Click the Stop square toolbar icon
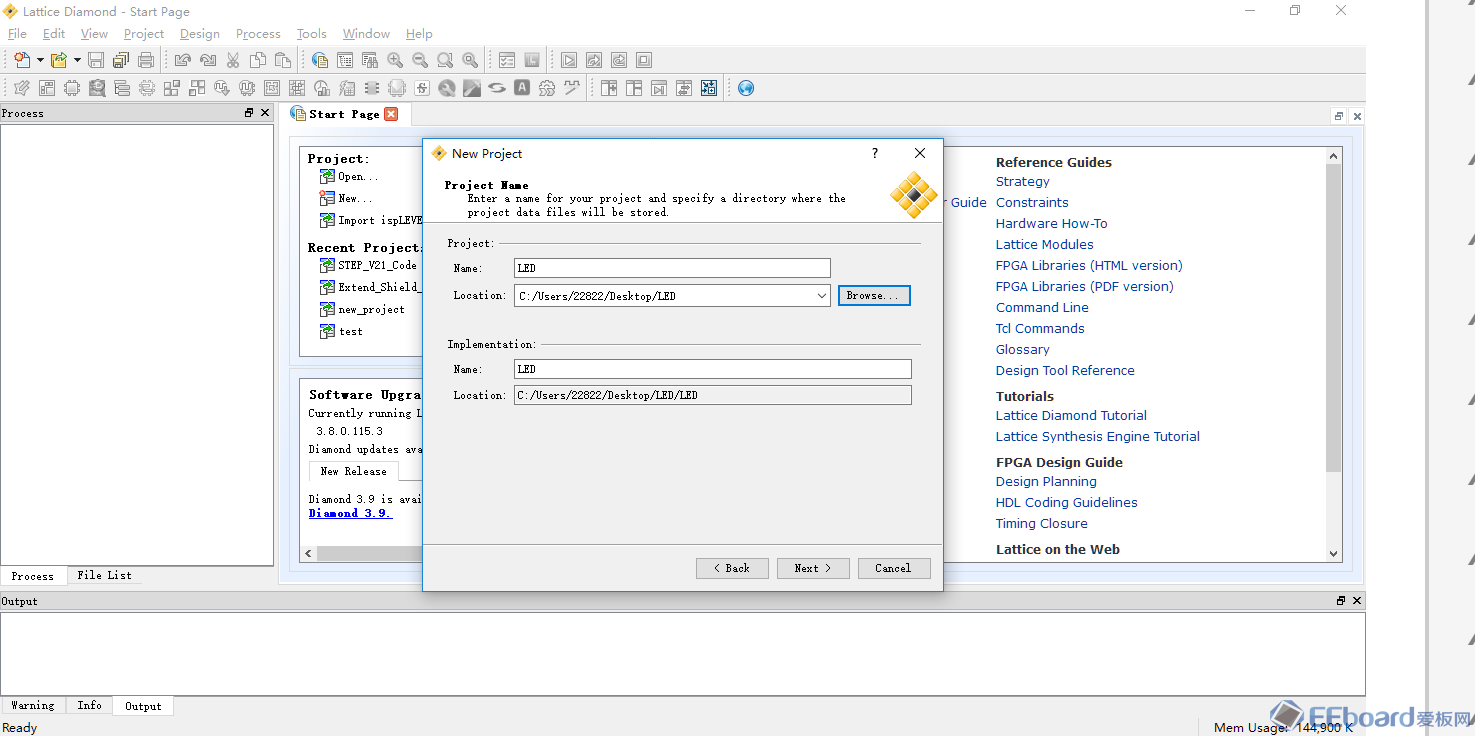 click(644, 60)
